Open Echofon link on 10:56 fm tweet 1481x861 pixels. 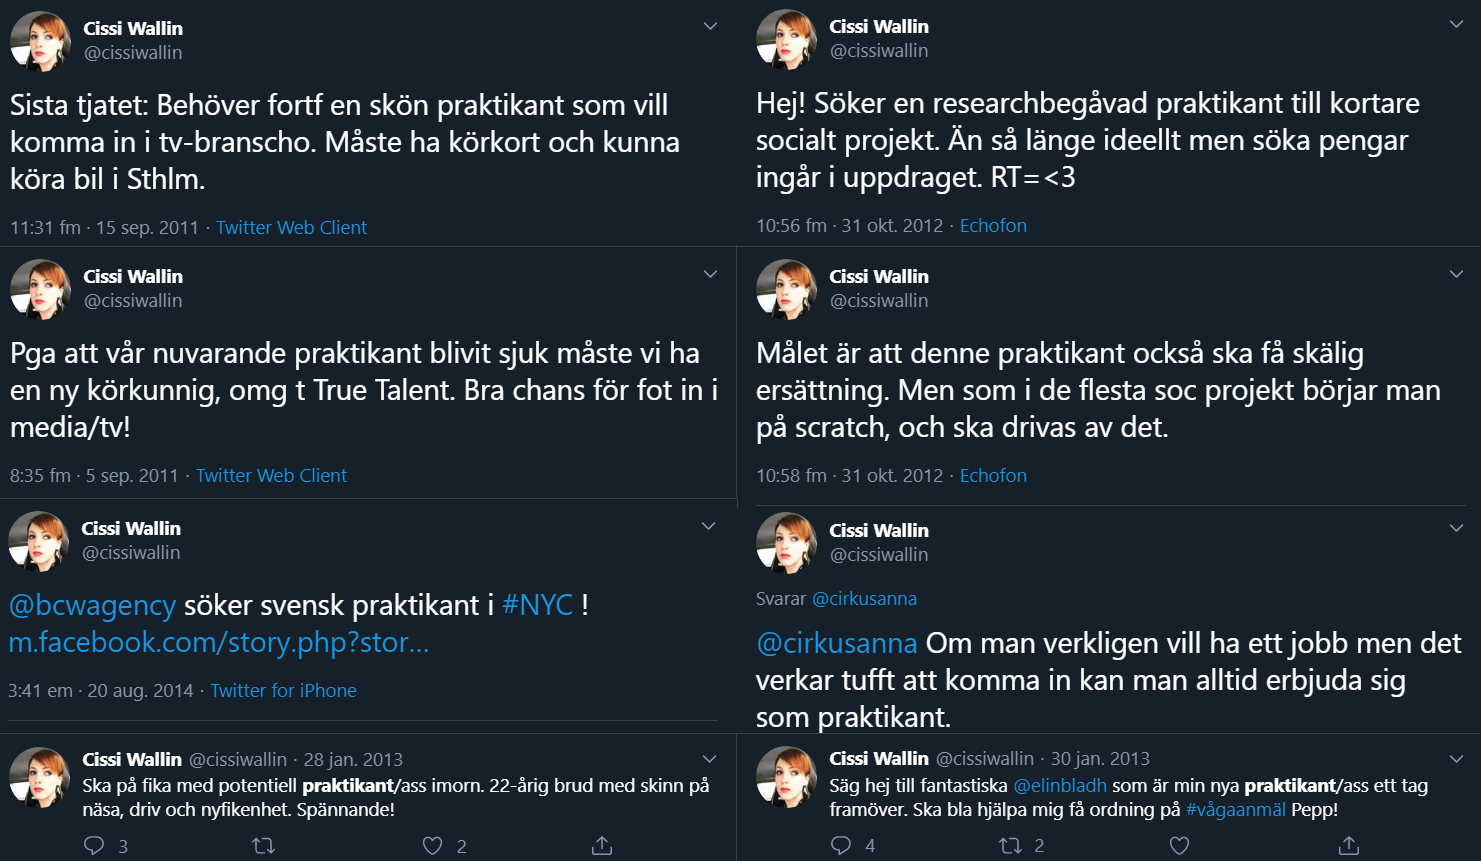tap(993, 225)
